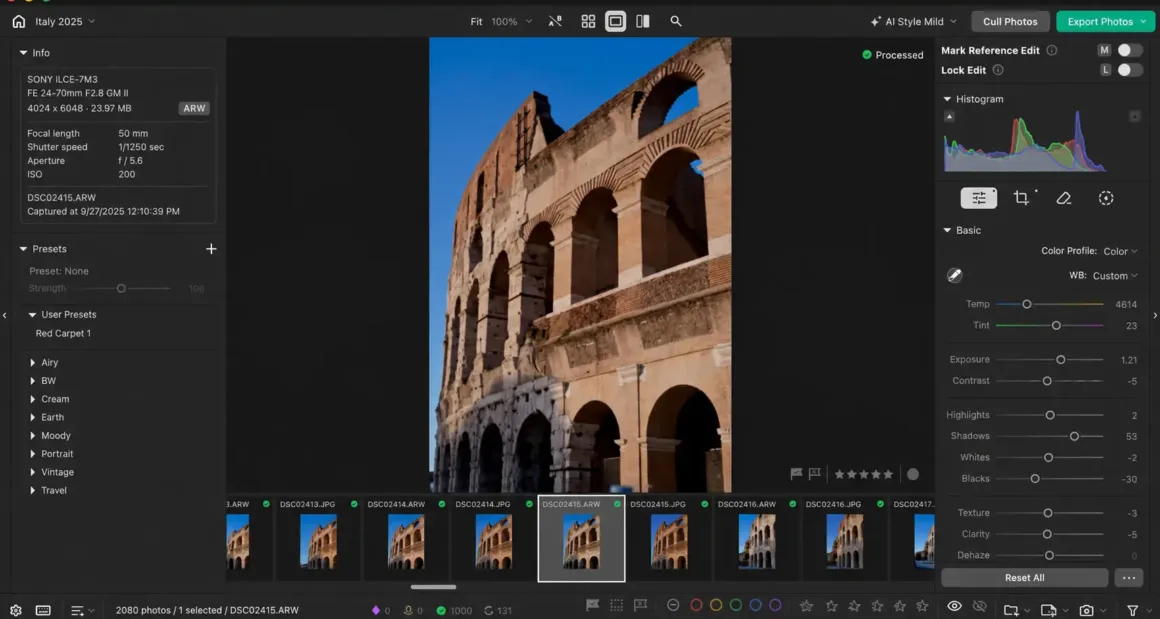Hide photos with crossed-eye icon

979,606
